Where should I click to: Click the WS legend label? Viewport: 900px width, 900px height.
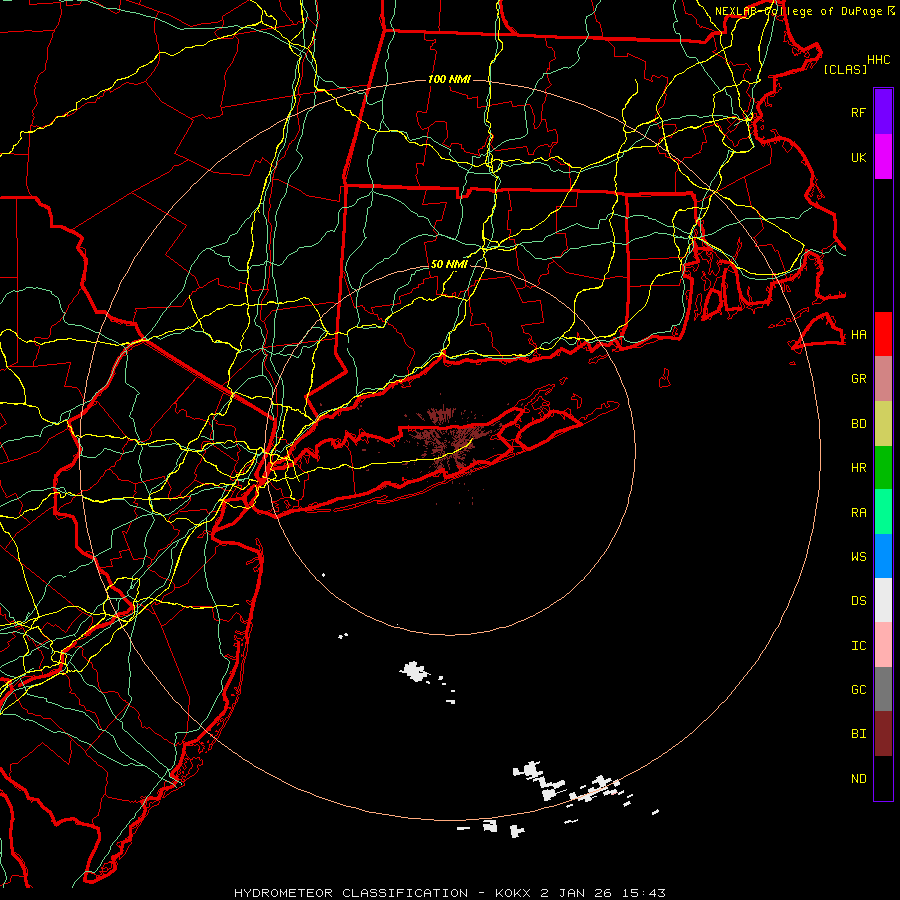[x=858, y=557]
